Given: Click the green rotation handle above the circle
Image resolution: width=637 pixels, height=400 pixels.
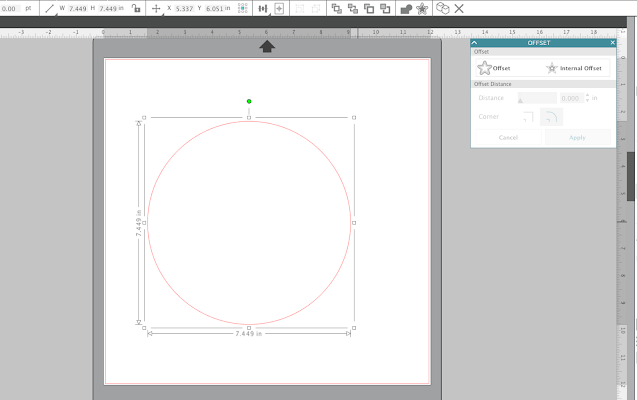Looking at the screenshot, I should click(249, 102).
